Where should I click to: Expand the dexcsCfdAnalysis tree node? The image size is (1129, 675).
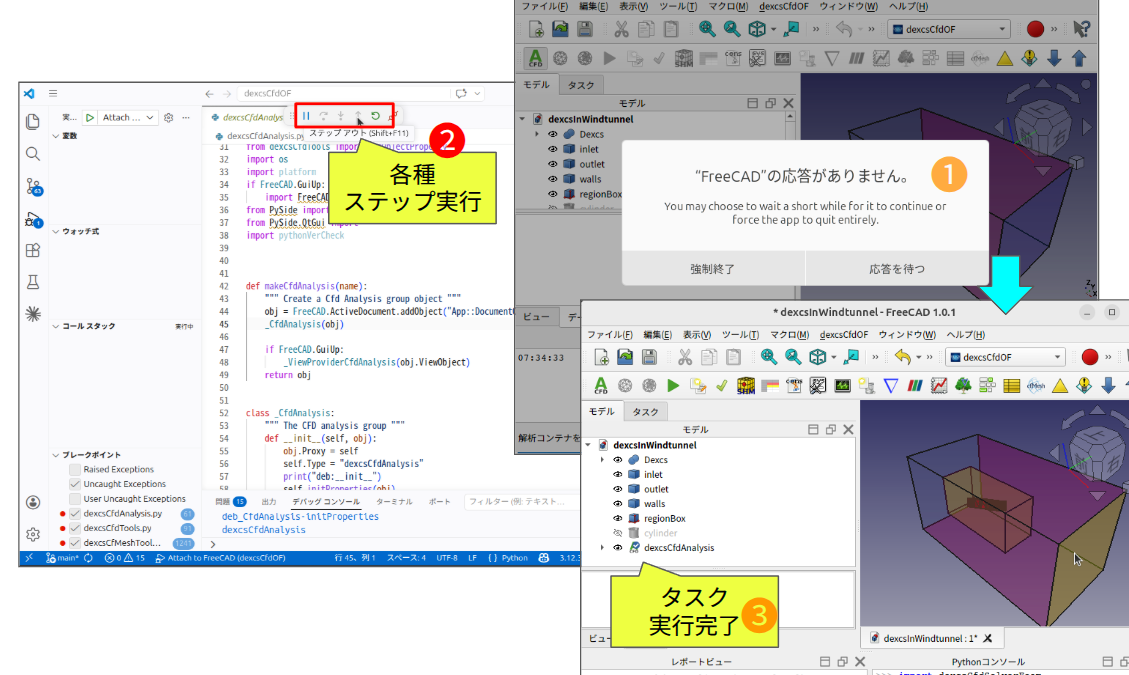pyautogui.click(x=602, y=548)
